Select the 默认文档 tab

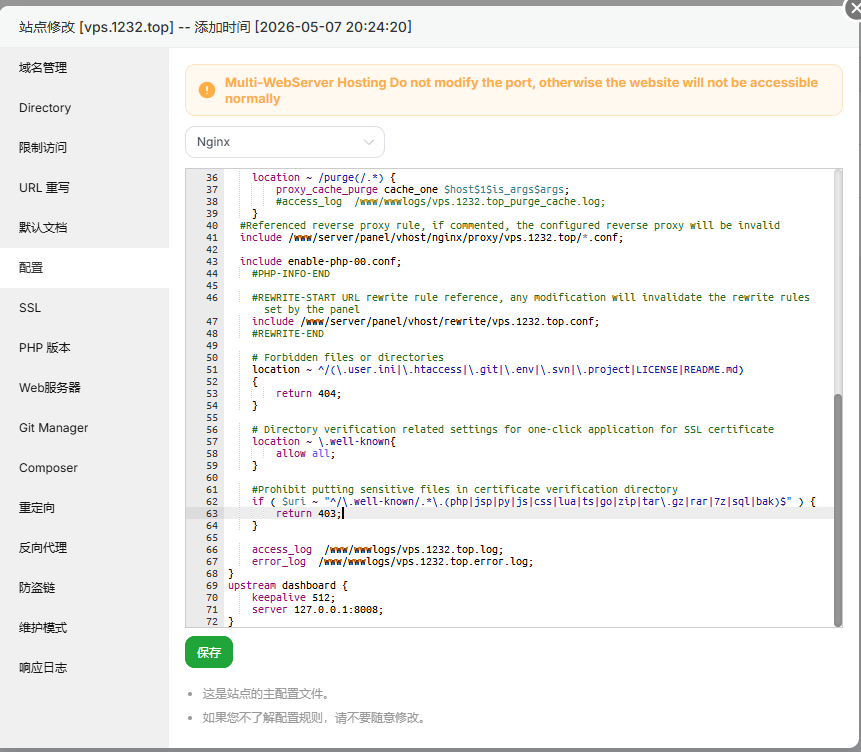43,228
